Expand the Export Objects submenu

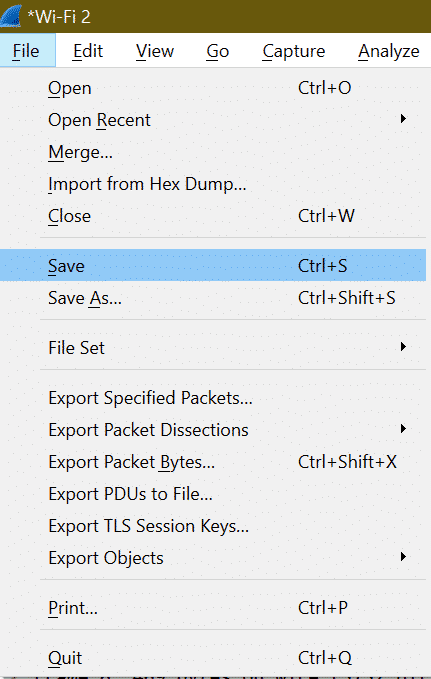pyautogui.click(x=213, y=558)
